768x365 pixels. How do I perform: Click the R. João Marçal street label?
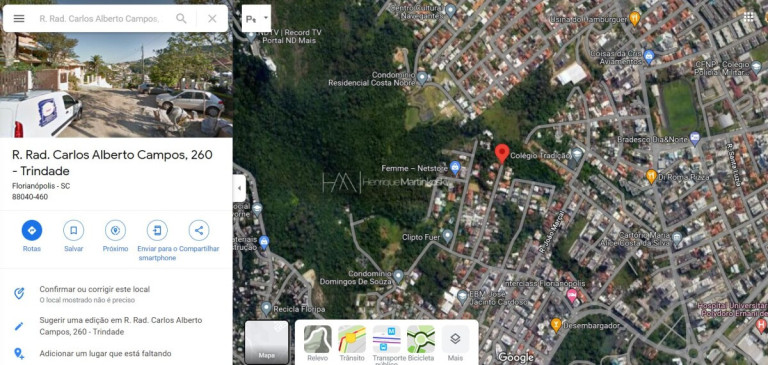[552, 231]
